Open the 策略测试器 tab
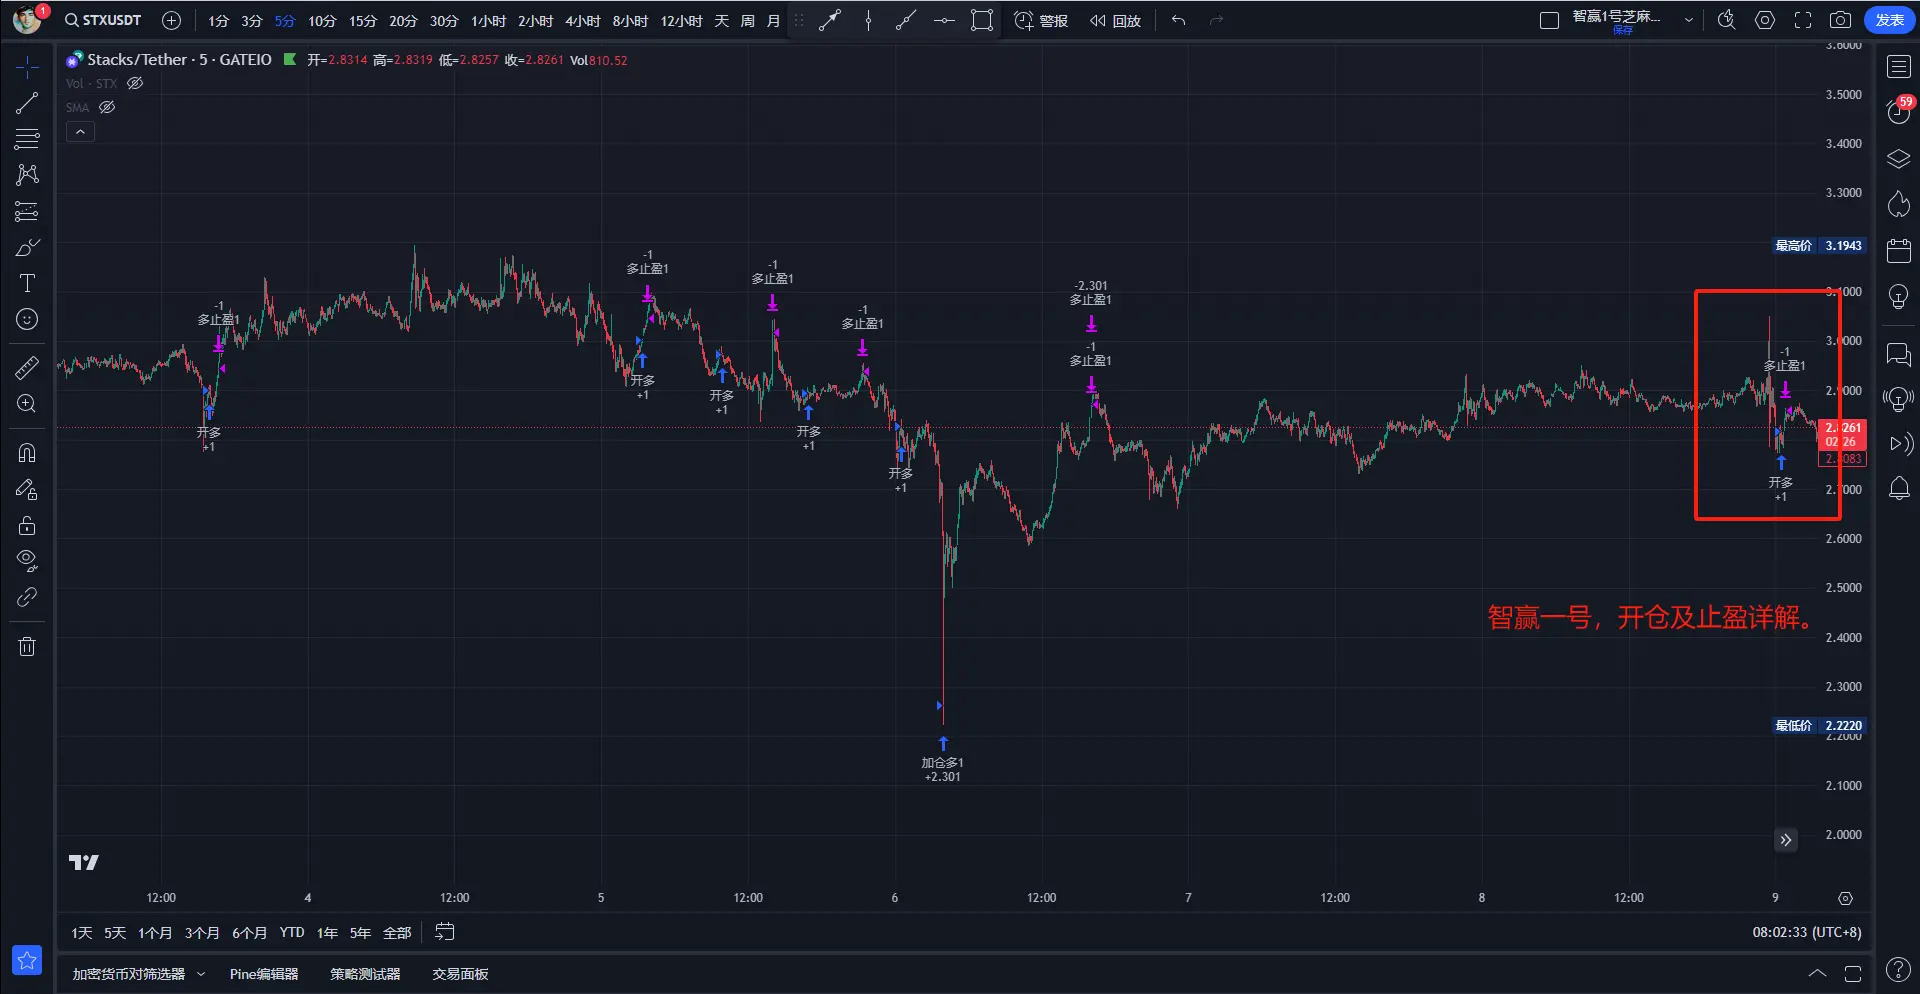Screen dimensions: 1920x994 pos(365,974)
